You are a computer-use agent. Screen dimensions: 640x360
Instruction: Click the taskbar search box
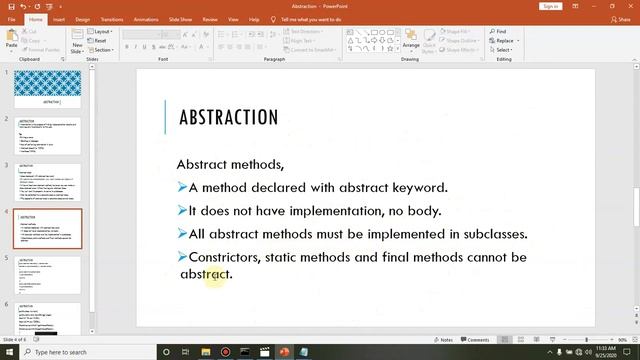pyautogui.click(x=88, y=352)
